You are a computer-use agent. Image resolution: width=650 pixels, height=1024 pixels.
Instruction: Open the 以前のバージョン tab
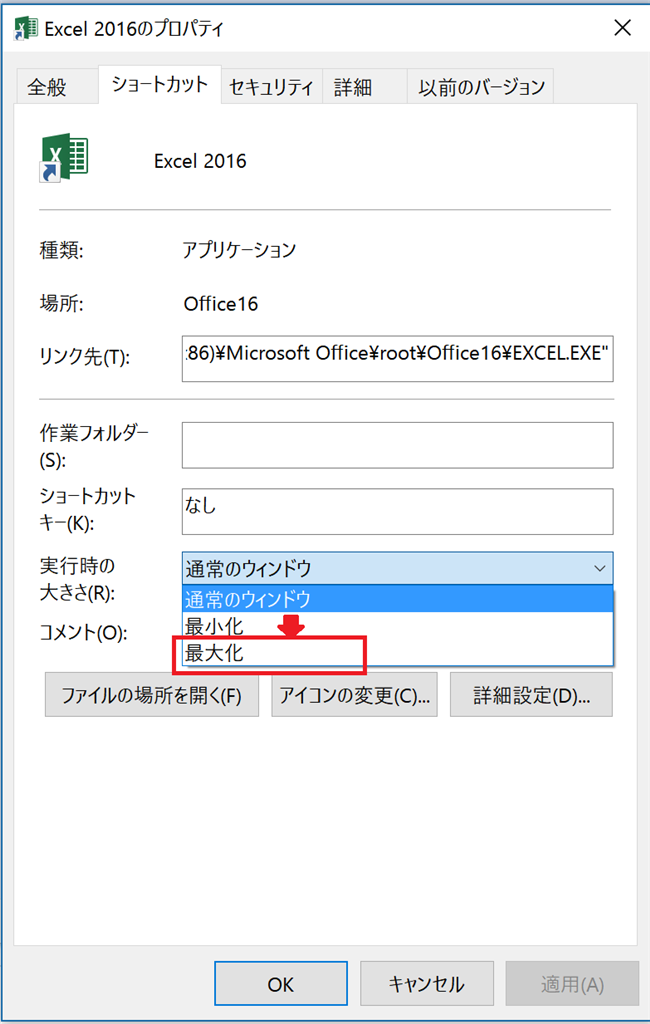(x=481, y=87)
